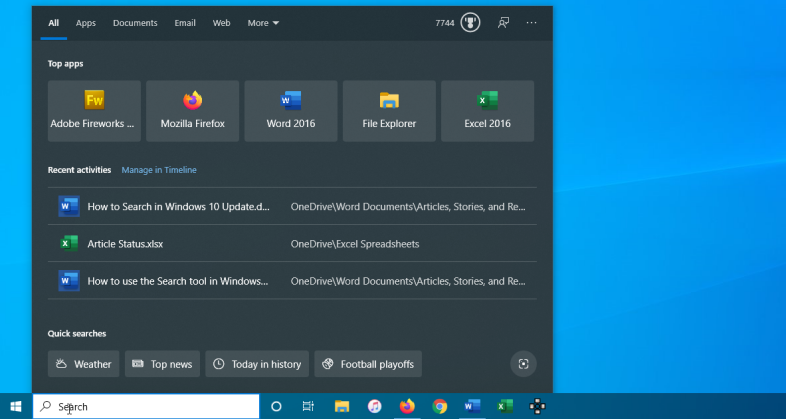Launch Excel 2016 from Top apps
Screen dimensions: 786x419
pos(487,111)
